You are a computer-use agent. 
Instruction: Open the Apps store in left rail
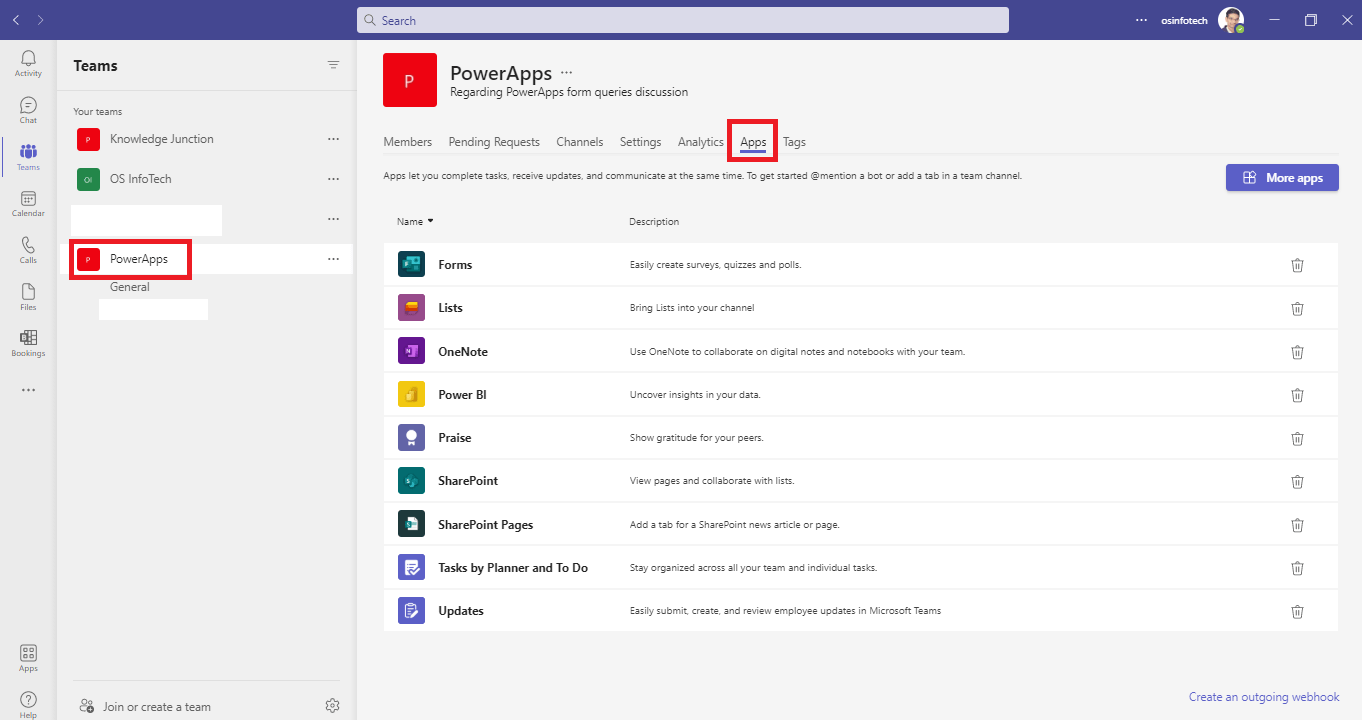28,658
